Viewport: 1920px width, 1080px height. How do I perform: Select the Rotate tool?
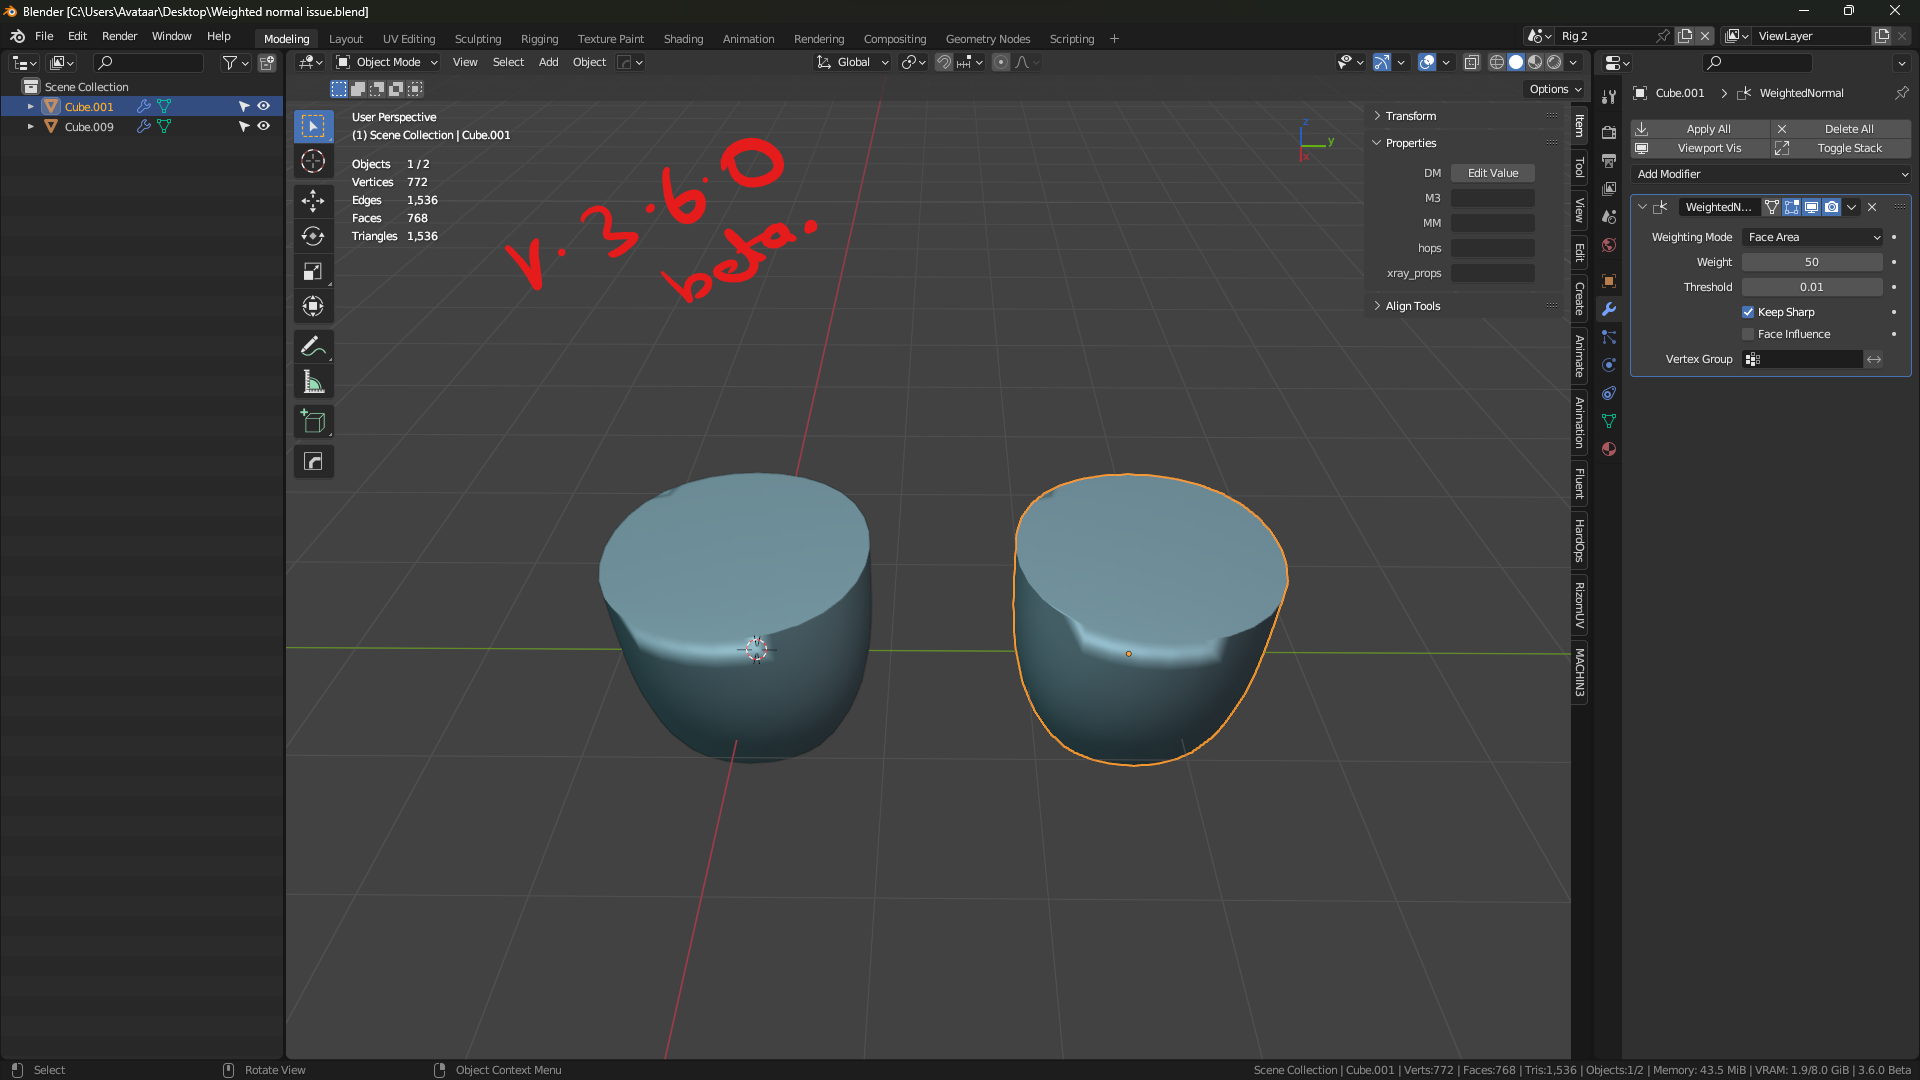(313, 236)
